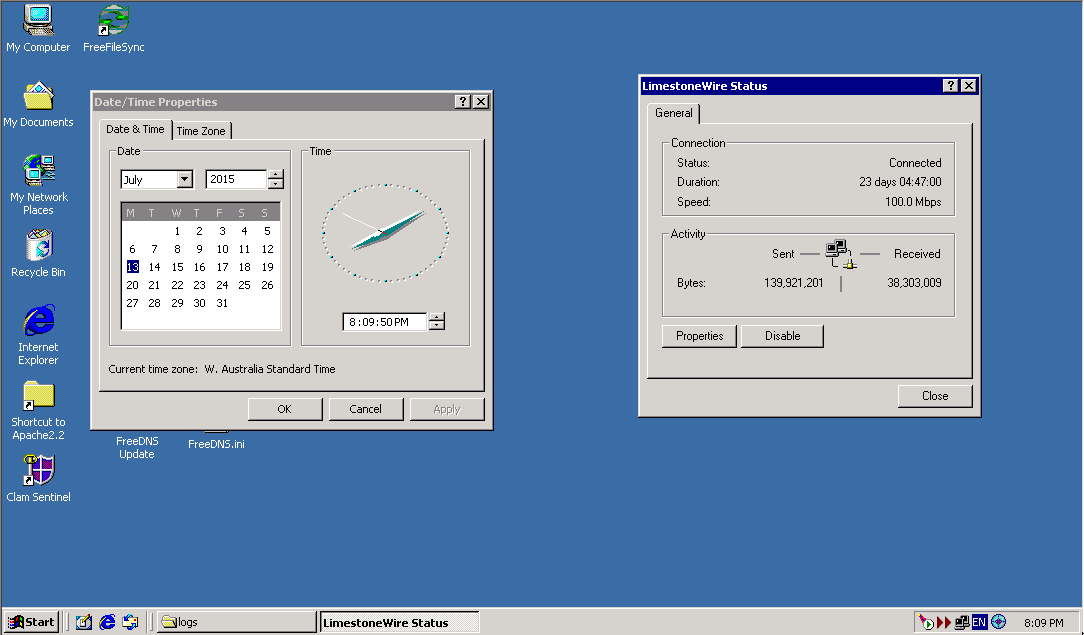Select day 1 in the calendar
Viewport: 1084px width, 635px height.
pos(177,231)
